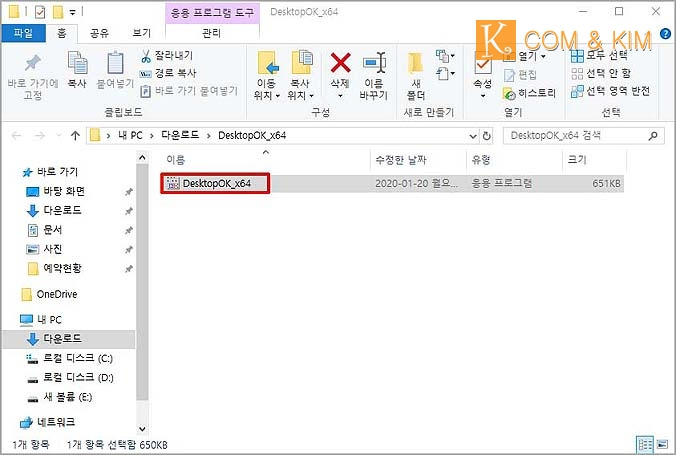
Task: Switch to Large icons view in status bar
Action: click(662, 444)
